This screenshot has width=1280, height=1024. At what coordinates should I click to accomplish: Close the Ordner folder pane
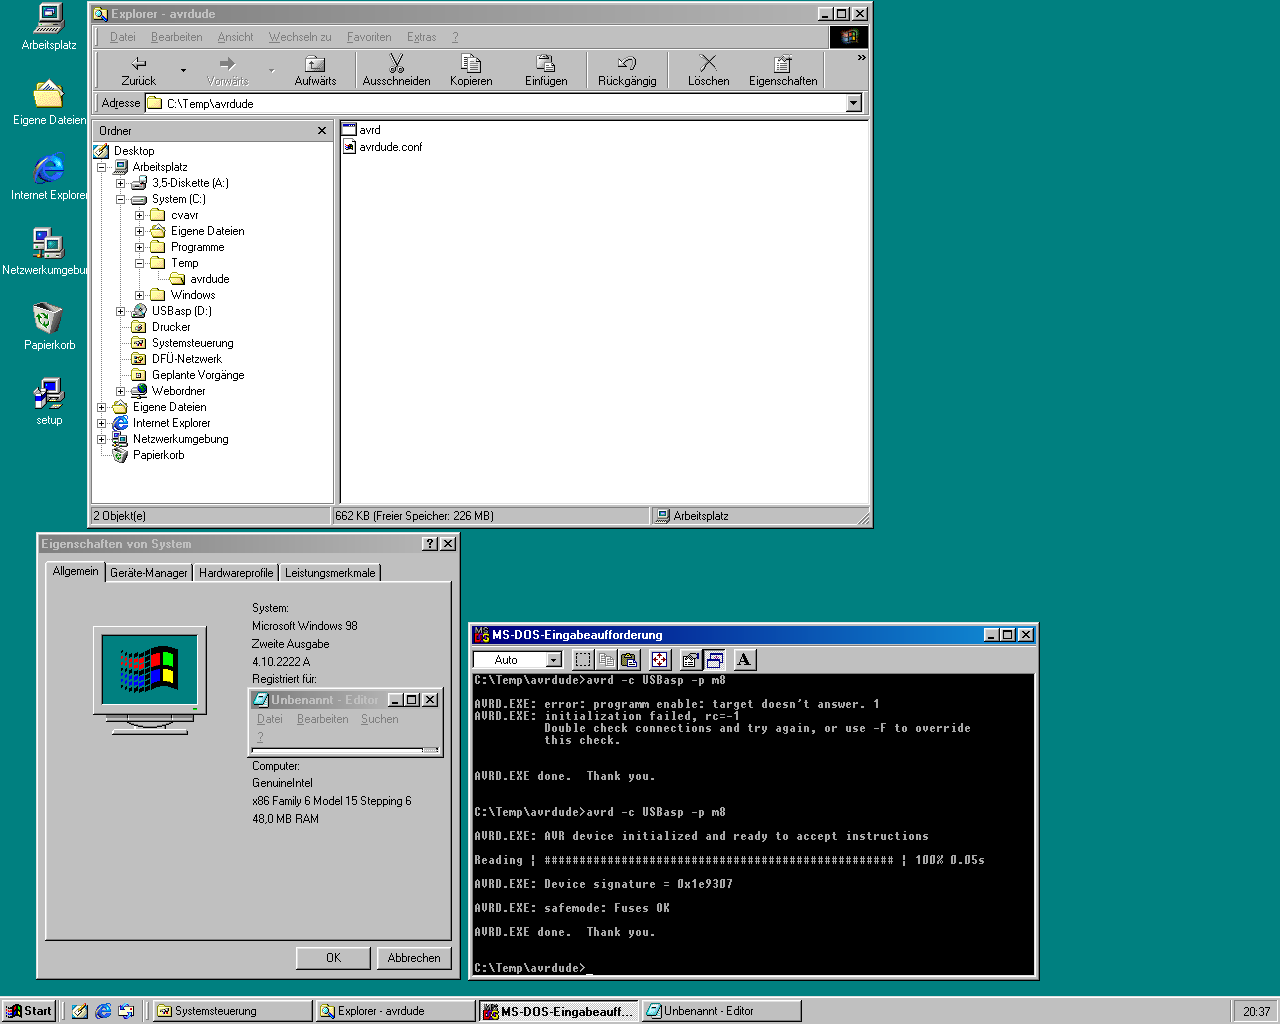pyautogui.click(x=322, y=131)
